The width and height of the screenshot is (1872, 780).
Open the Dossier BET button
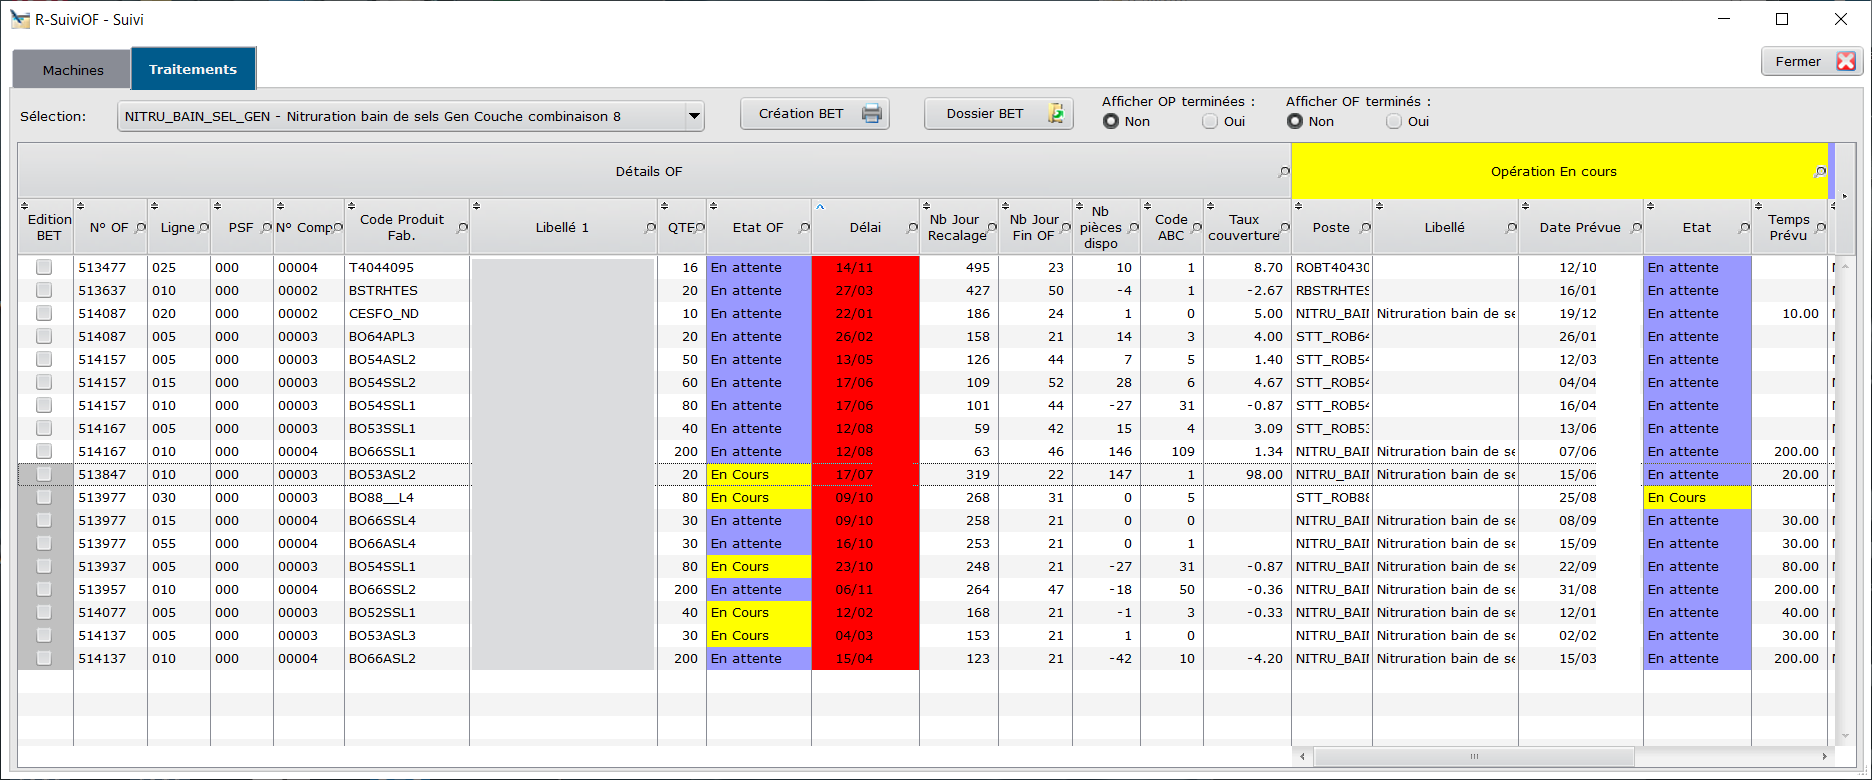(x=998, y=114)
